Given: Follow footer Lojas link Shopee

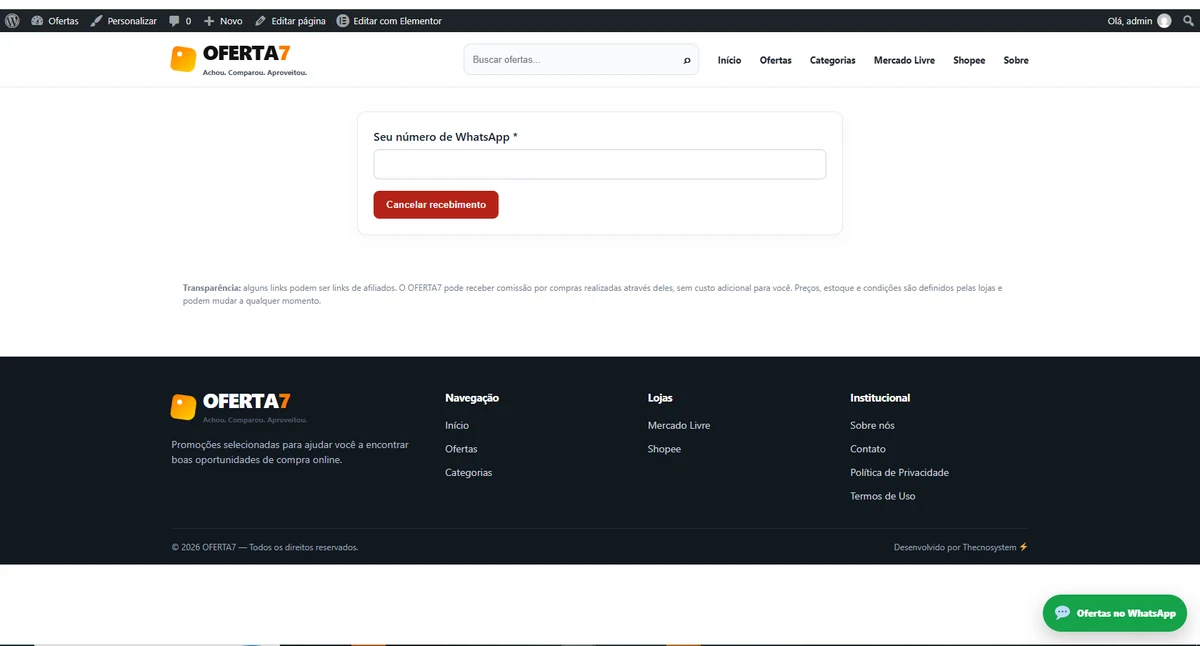Looking at the screenshot, I should pos(664,449).
